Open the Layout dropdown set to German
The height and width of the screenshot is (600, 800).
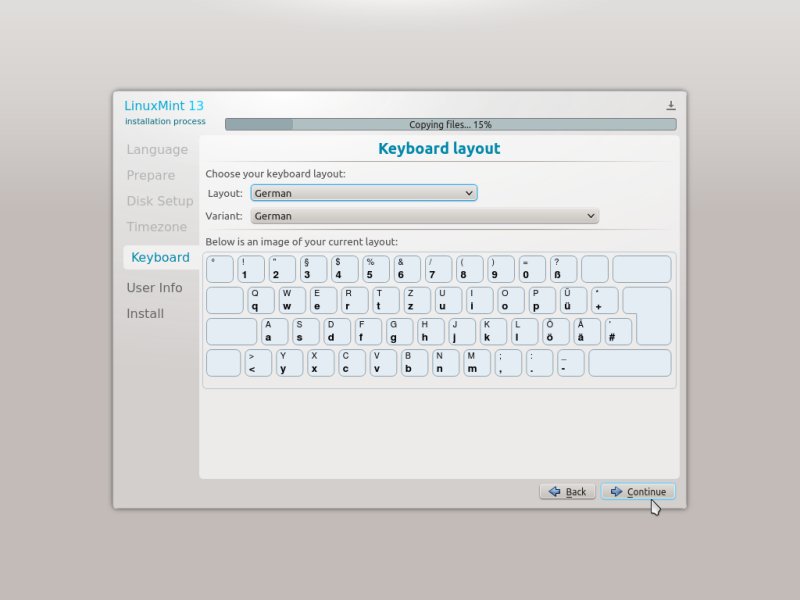(x=364, y=193)
